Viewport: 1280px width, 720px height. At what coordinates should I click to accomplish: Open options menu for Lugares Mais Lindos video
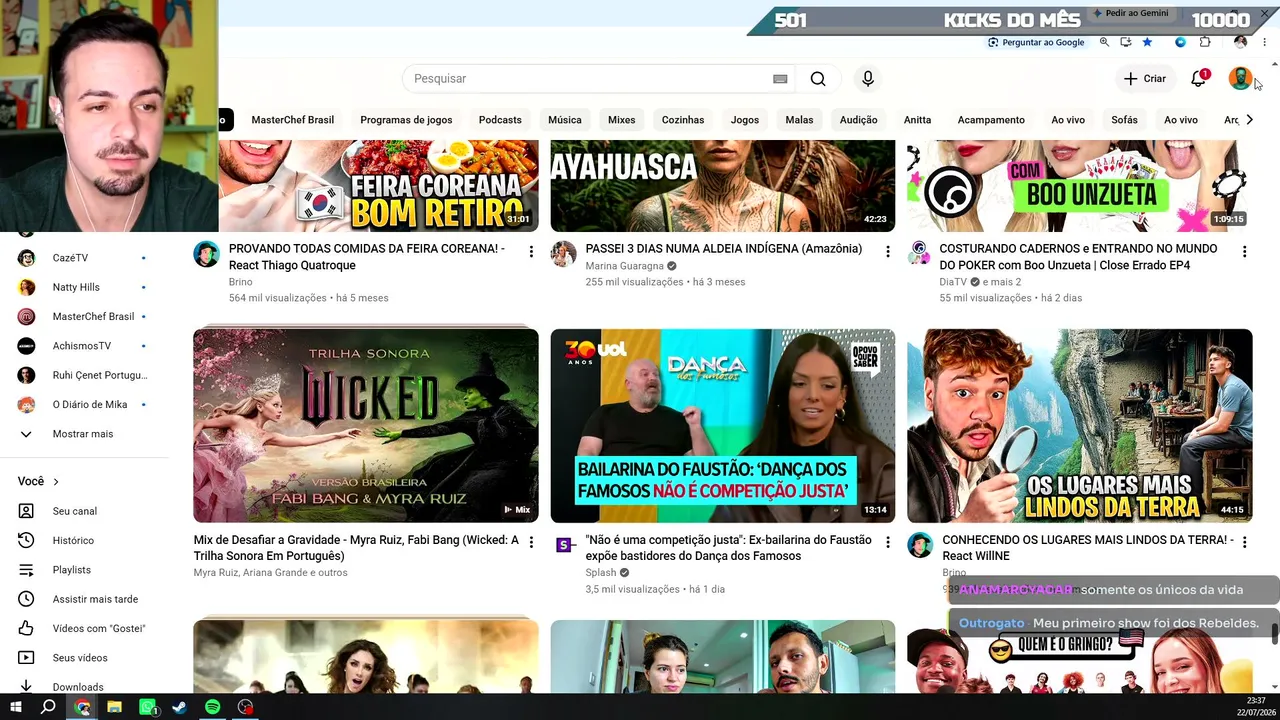[1245, 543]
